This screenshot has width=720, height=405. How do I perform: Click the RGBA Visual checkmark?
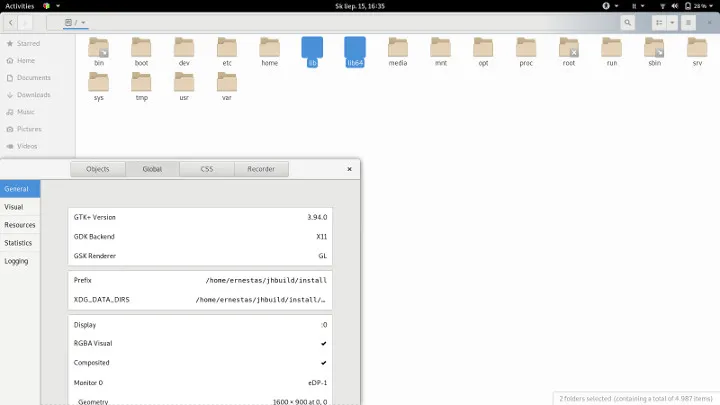pyautogui.click(x=323, y=343)
